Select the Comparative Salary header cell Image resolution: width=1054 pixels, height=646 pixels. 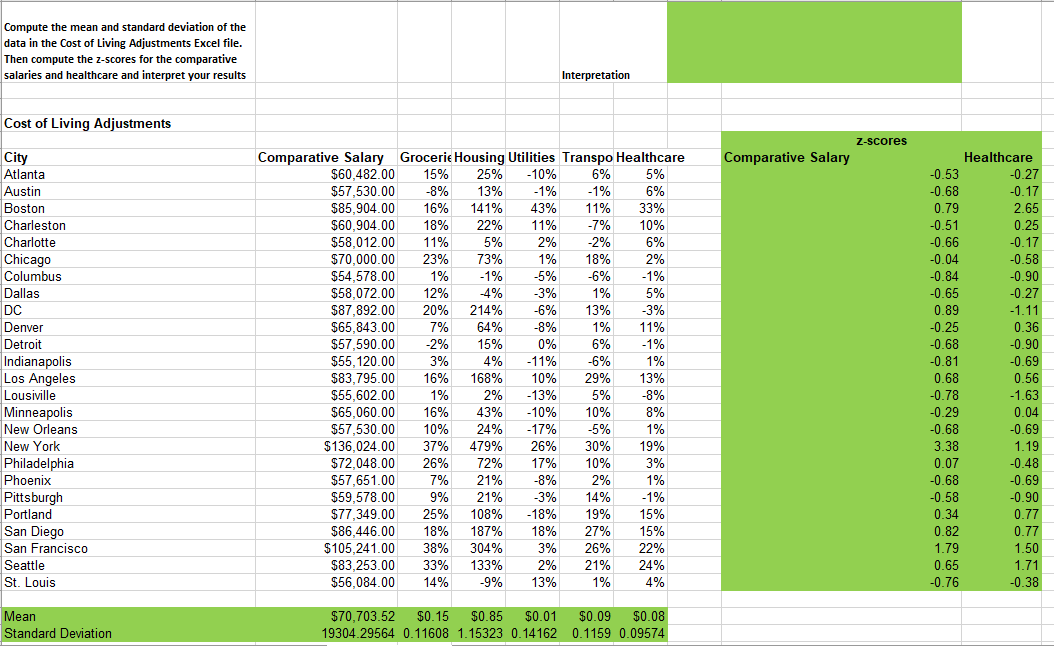tap(320, 157)
